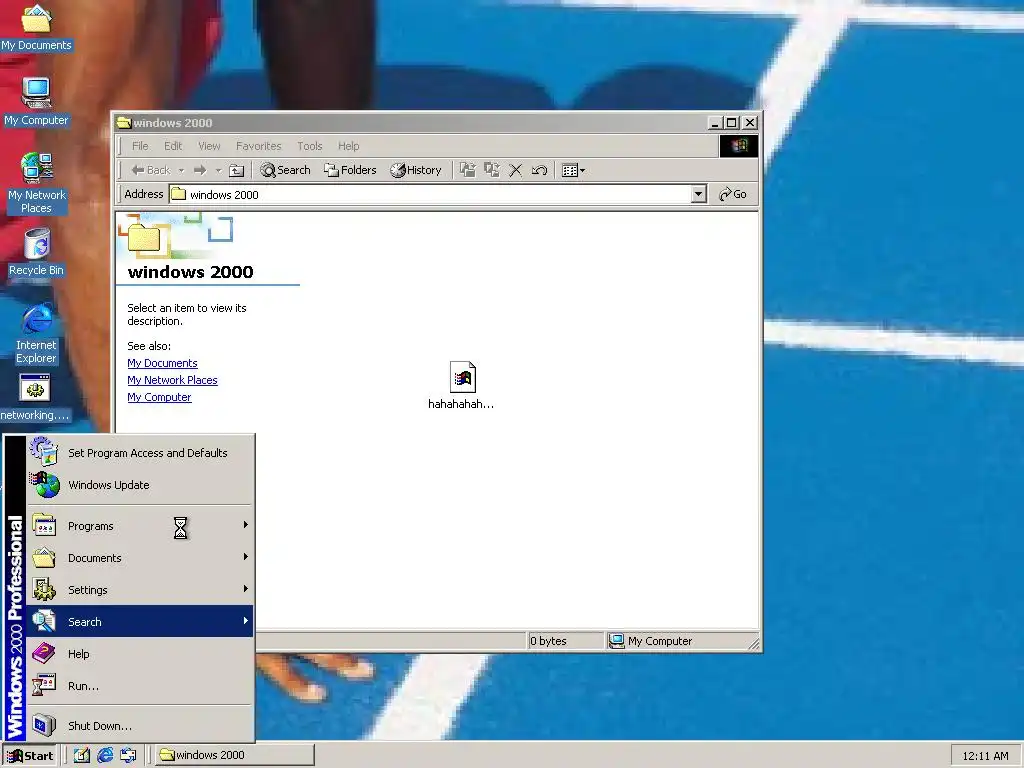Open the Search pane from toolbar
This screenshot has height=768, width=1024.
285,170
